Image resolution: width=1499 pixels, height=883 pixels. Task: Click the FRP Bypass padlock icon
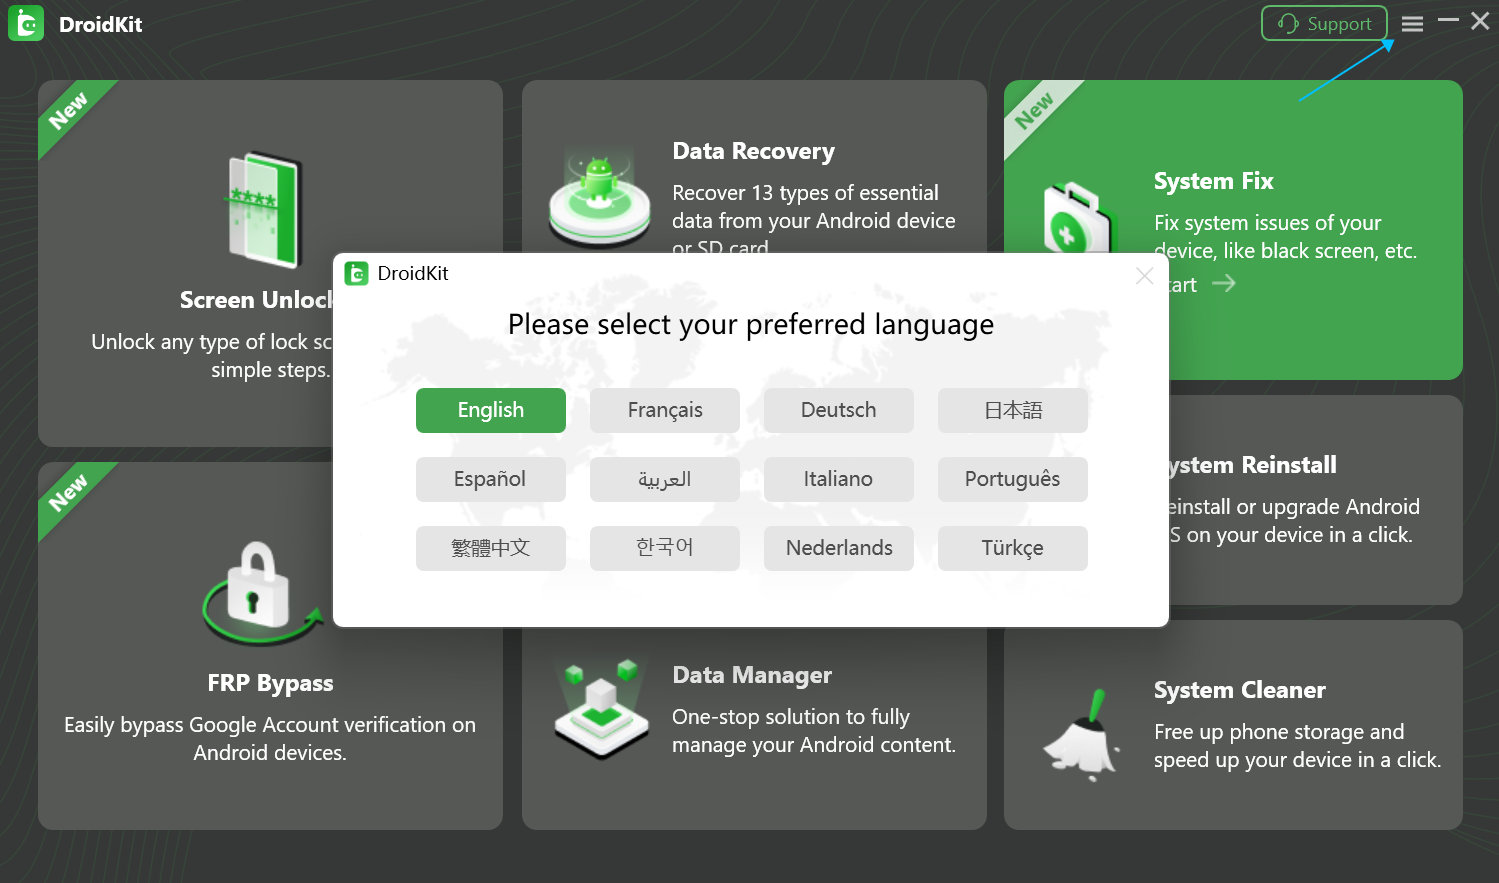(262, 592)
